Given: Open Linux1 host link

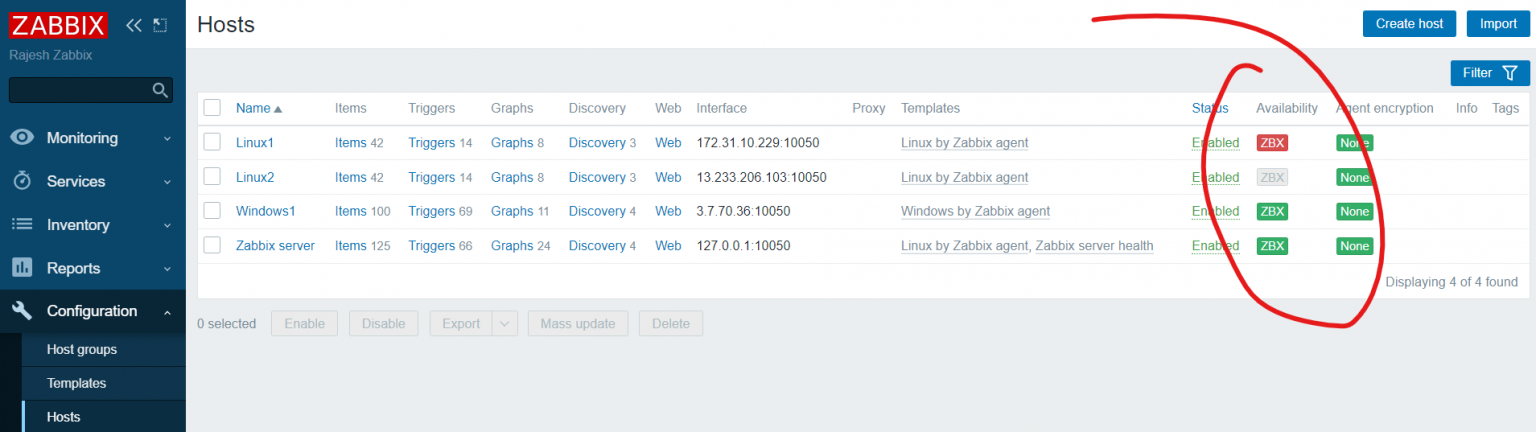Looking at the screenshot, I should 255,143.
